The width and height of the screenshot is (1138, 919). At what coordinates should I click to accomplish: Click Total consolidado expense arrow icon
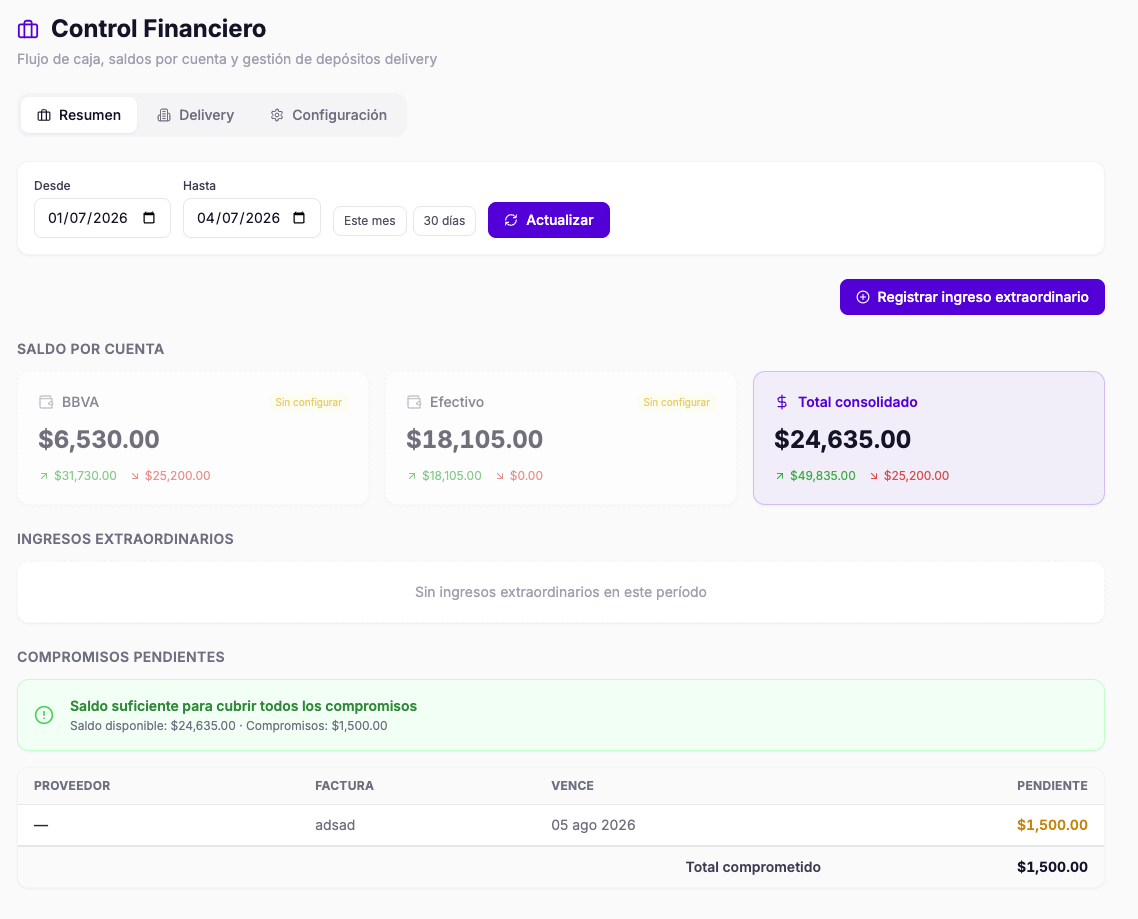click(874, 476)
